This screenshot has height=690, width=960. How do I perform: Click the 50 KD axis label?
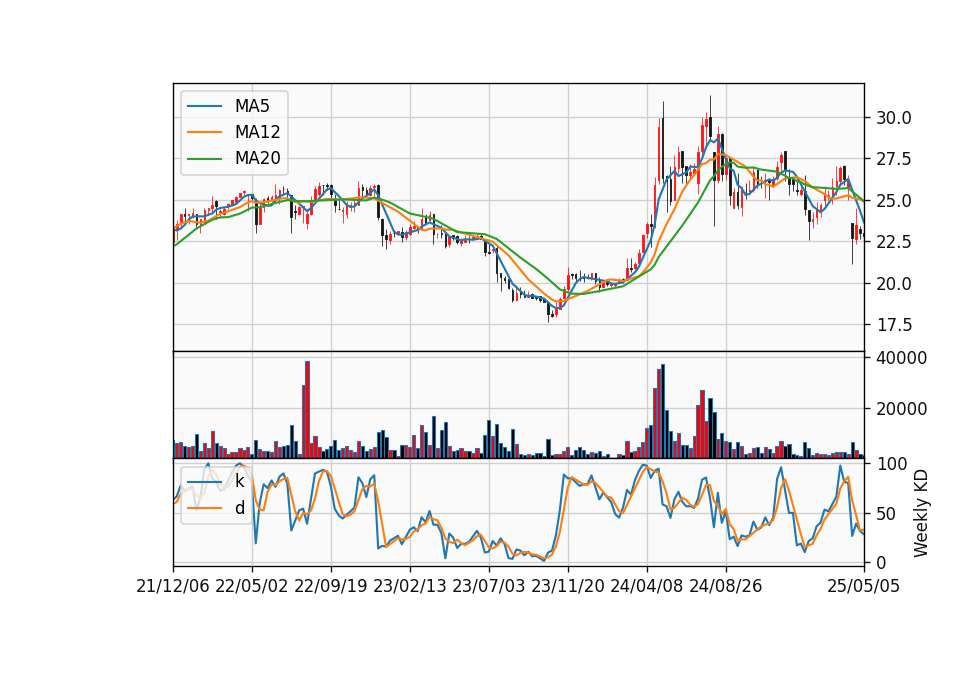pyautogui.click(x=887, y=514)
